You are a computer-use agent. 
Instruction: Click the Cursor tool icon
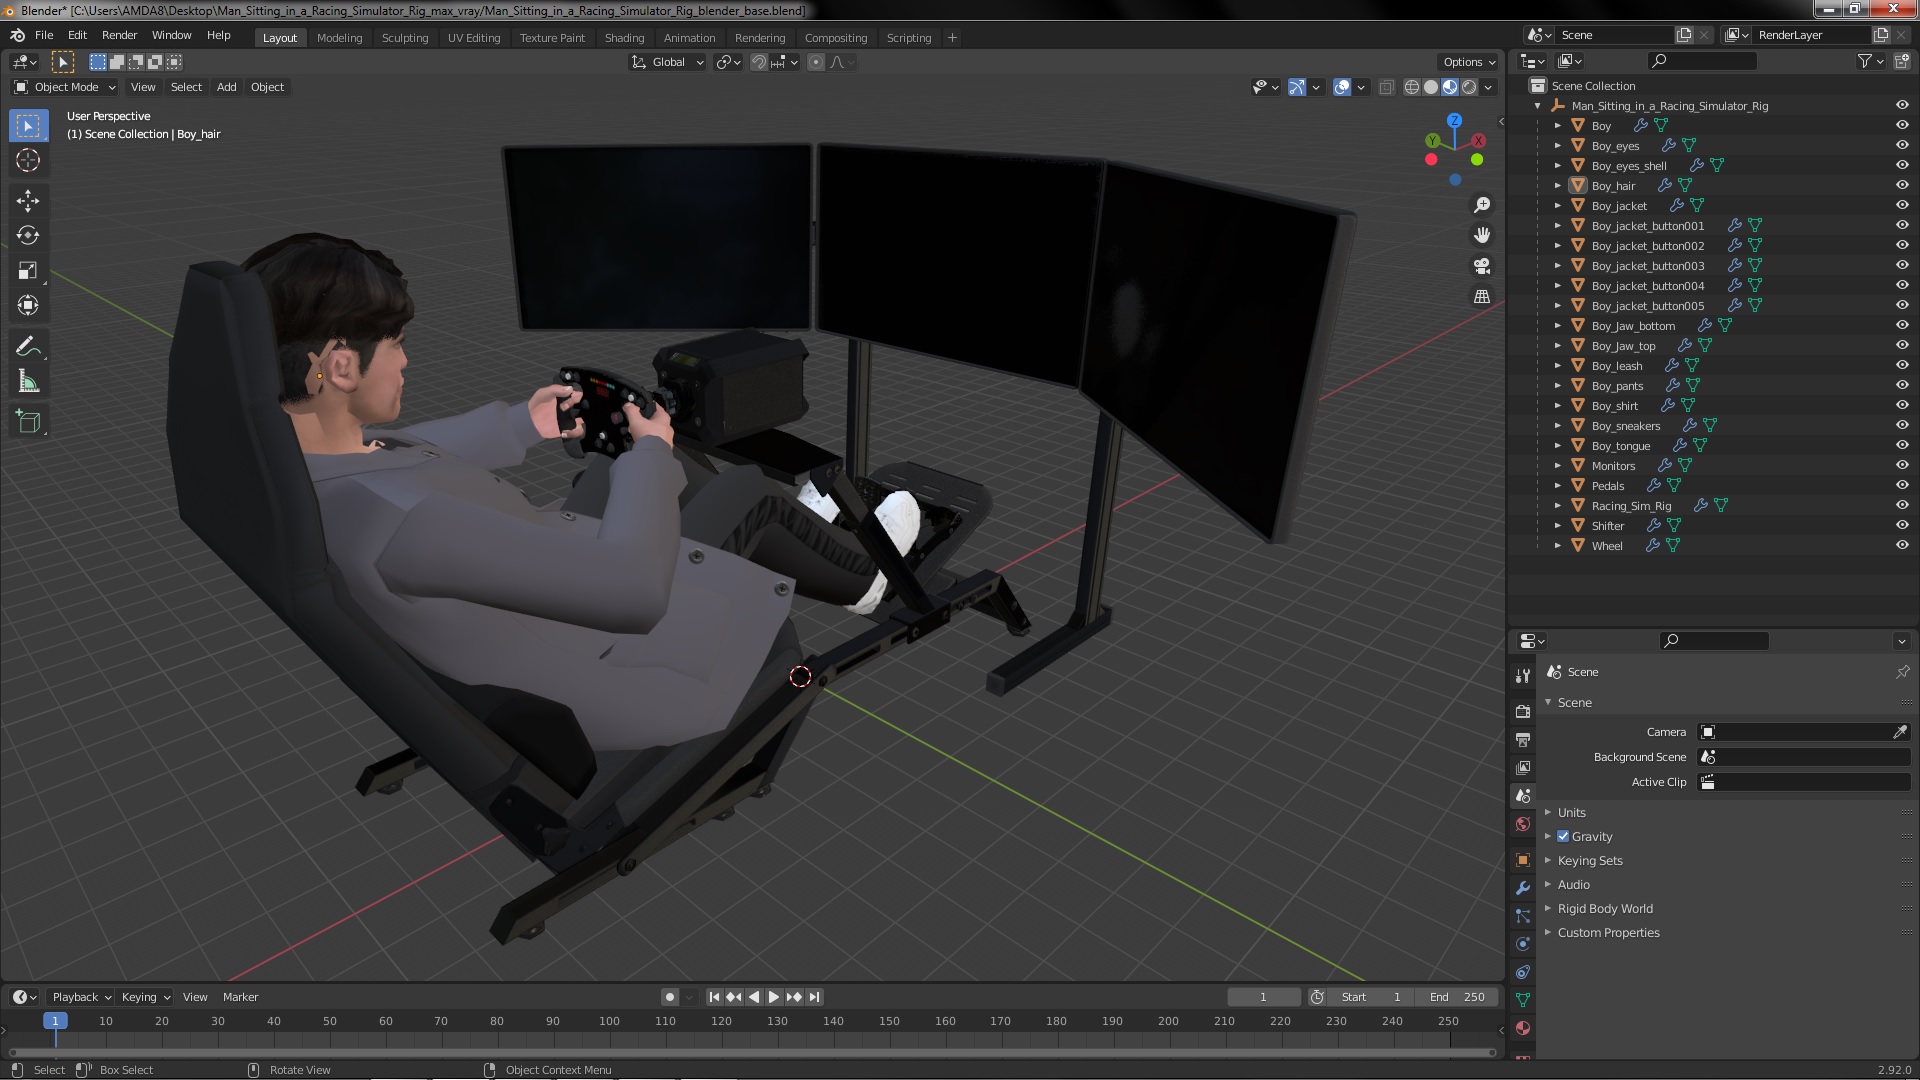28,160
